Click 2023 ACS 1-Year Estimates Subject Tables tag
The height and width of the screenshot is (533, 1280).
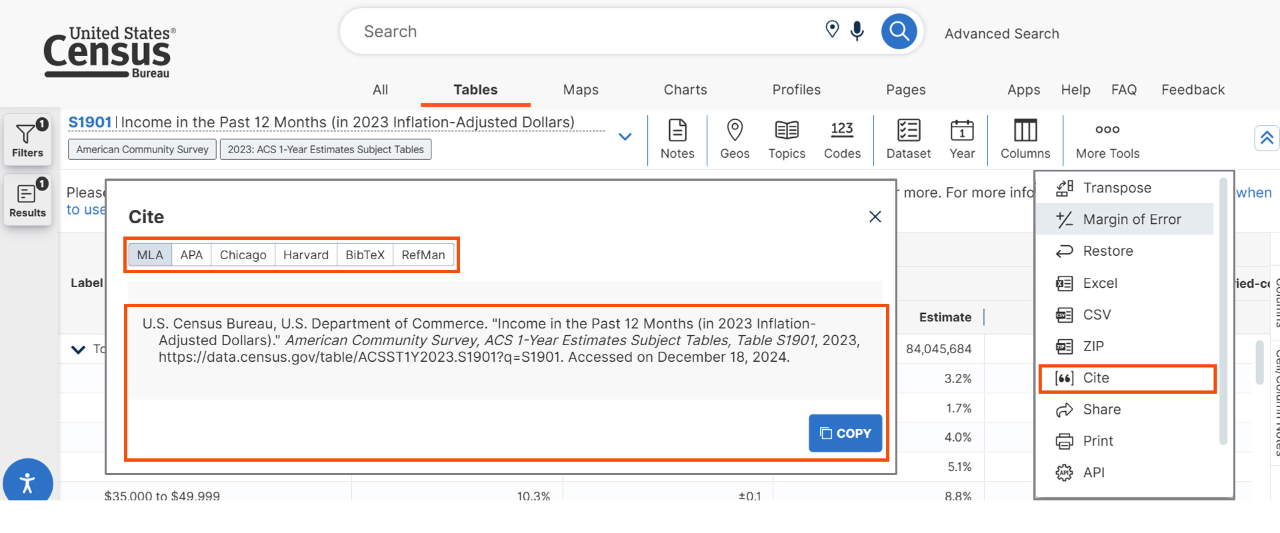(326, 149)
